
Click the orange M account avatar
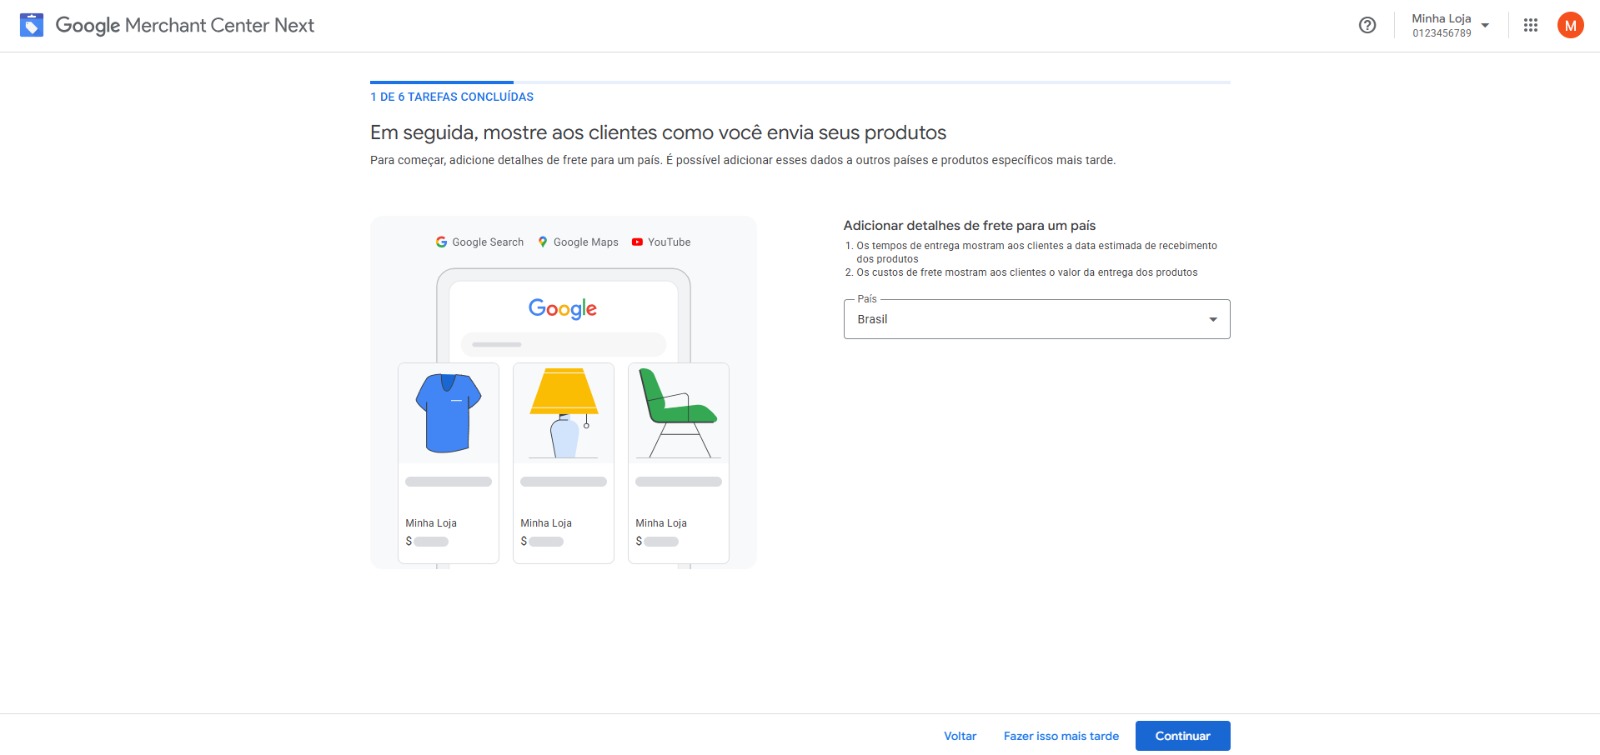tap(1570, 26)
